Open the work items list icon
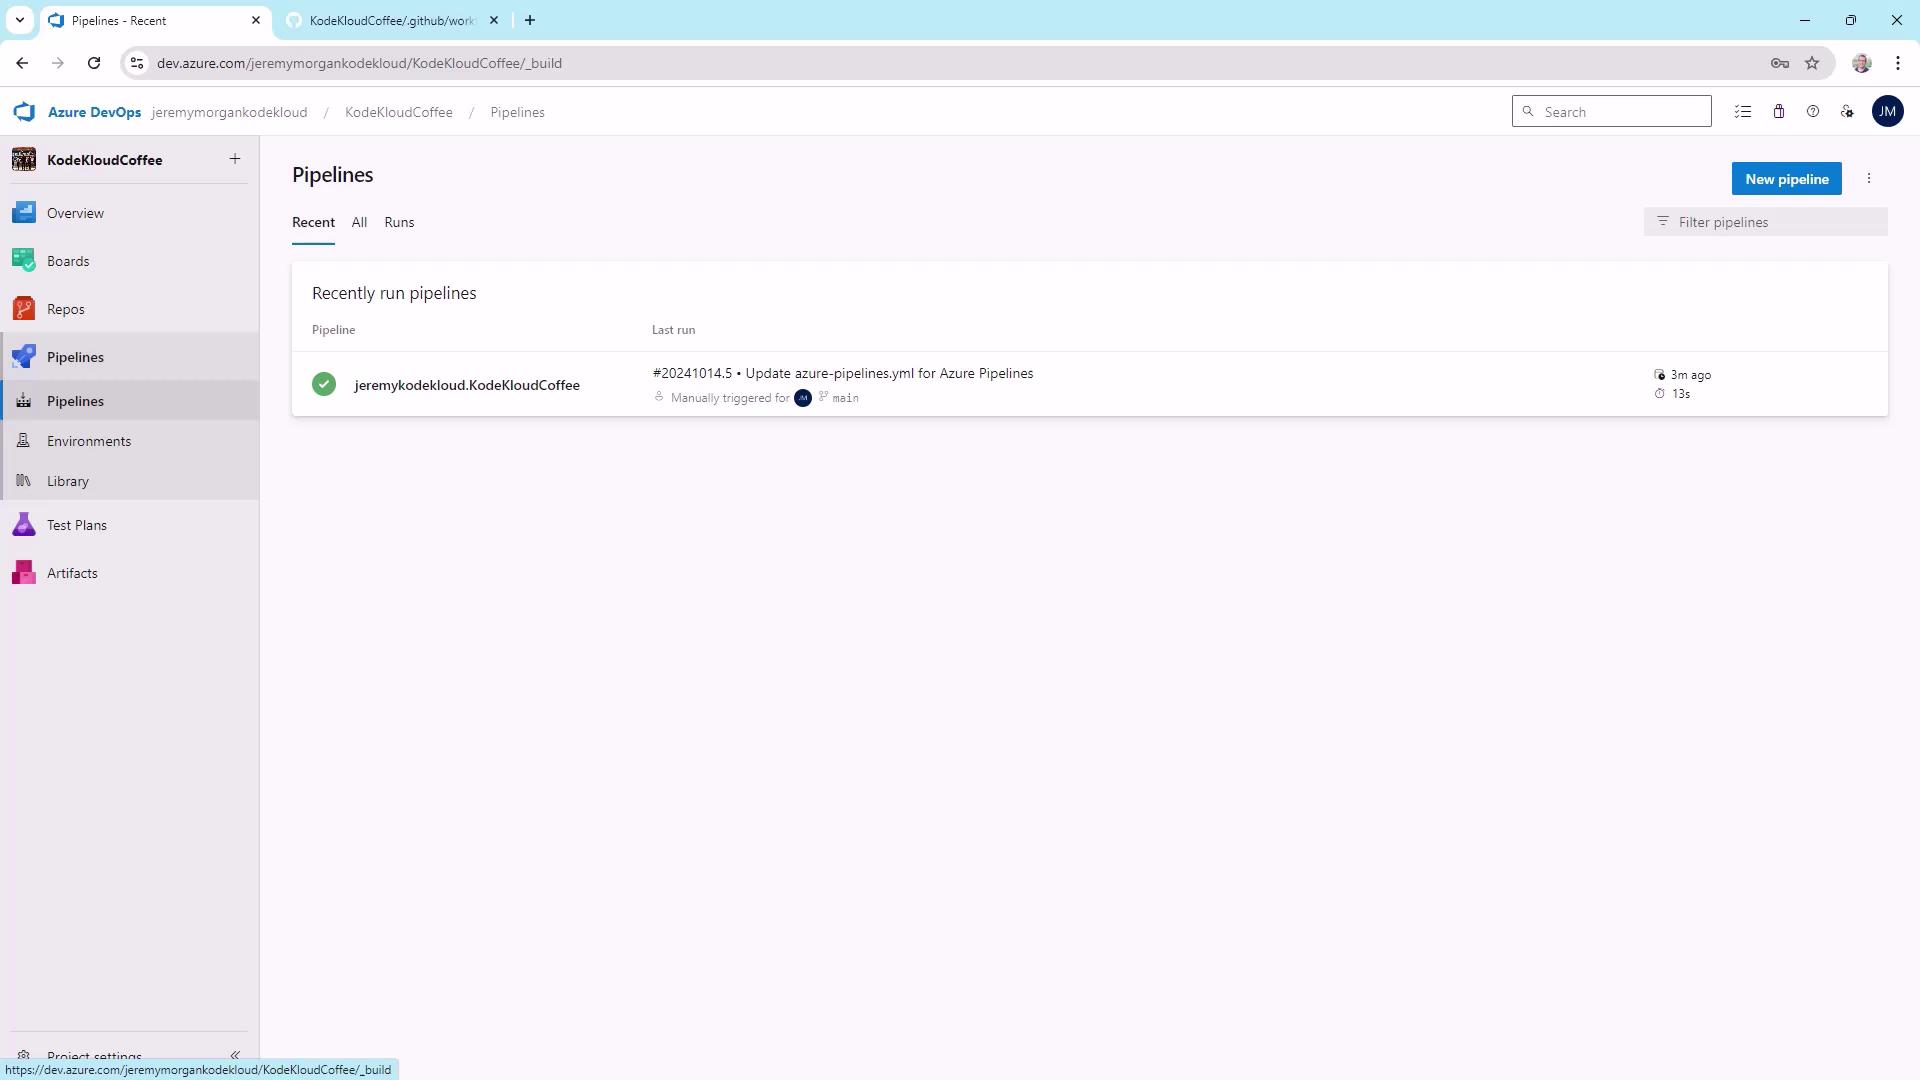 coord(1743,112)
